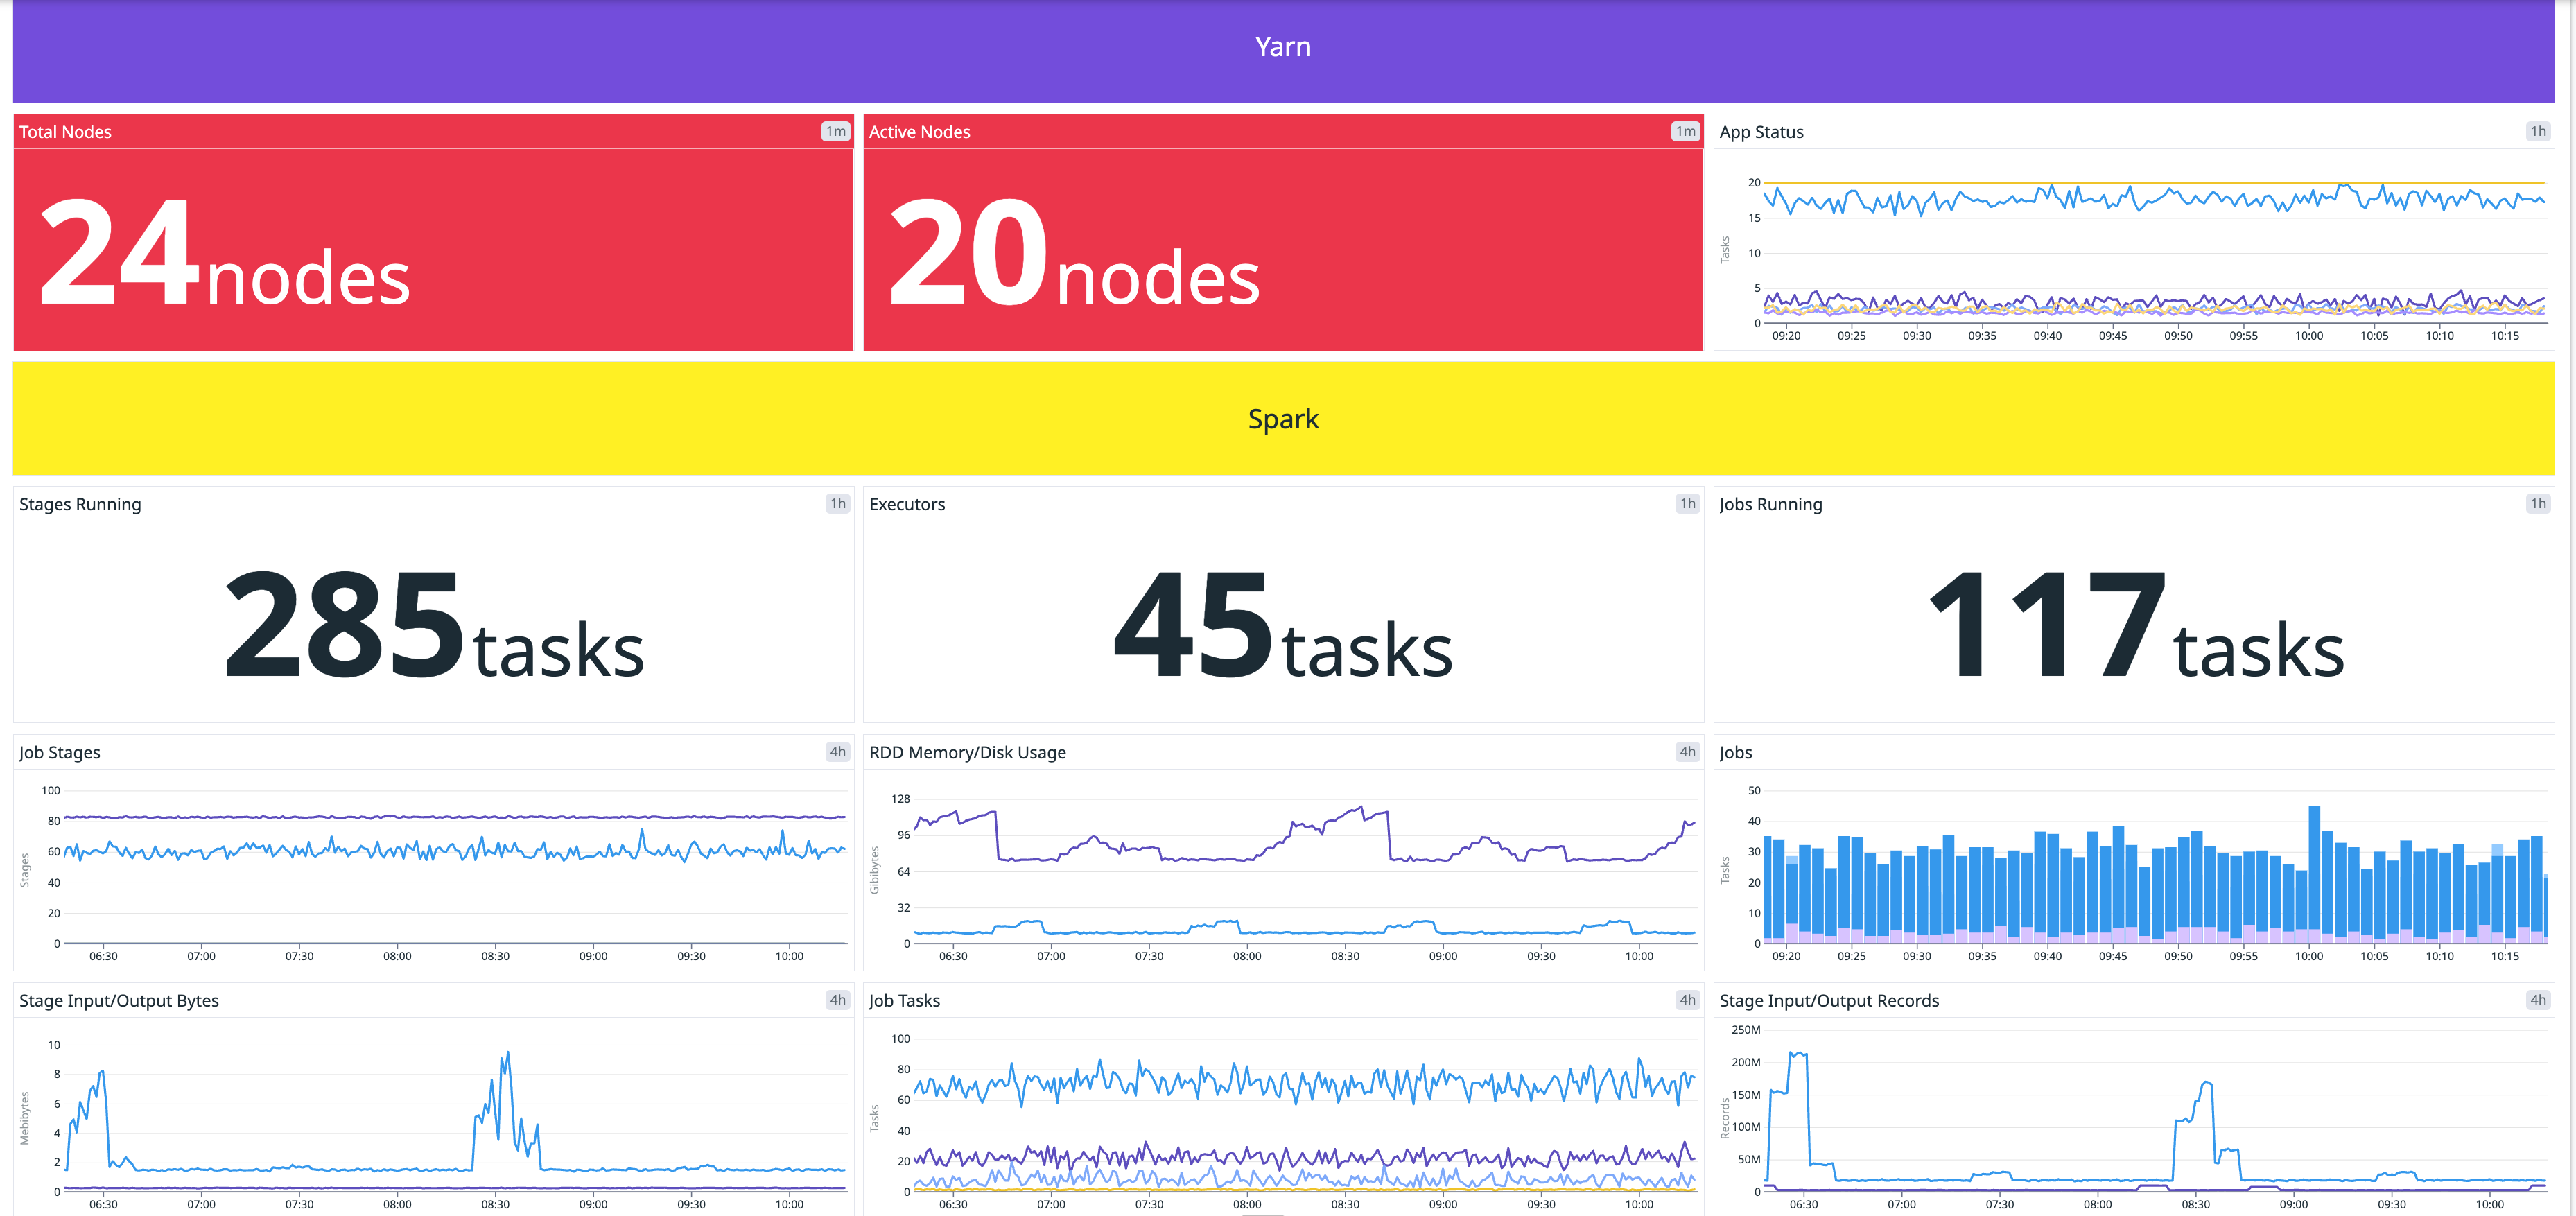Click the 1m interval badge on Active Nodes
The height and width of the screenshot is (1216, 2576).
[1685, 131]
